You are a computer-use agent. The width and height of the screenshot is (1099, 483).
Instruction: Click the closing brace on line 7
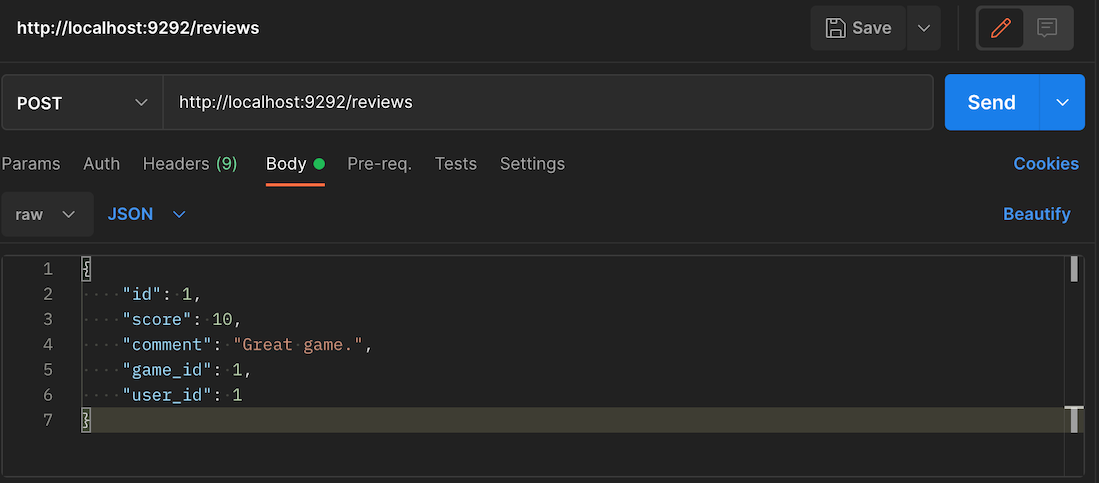(x=86, y=420)
